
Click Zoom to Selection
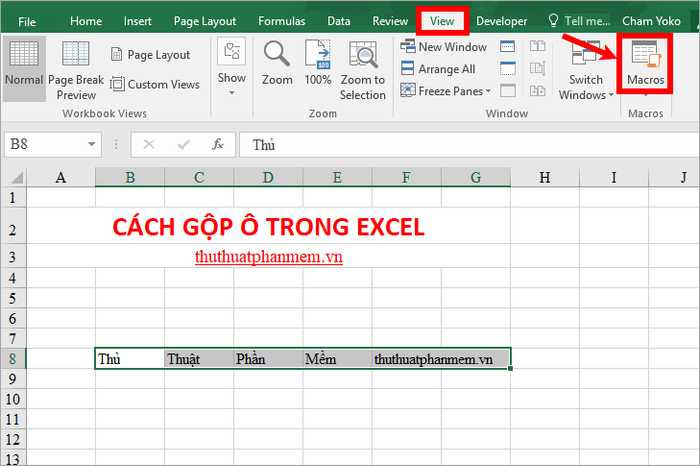tap(362, 71)
